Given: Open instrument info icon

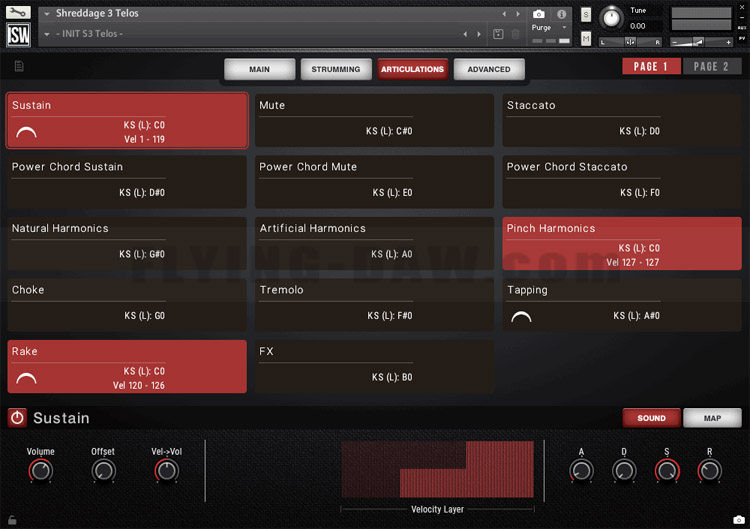Looking at the screenshot, I should 562,14.
